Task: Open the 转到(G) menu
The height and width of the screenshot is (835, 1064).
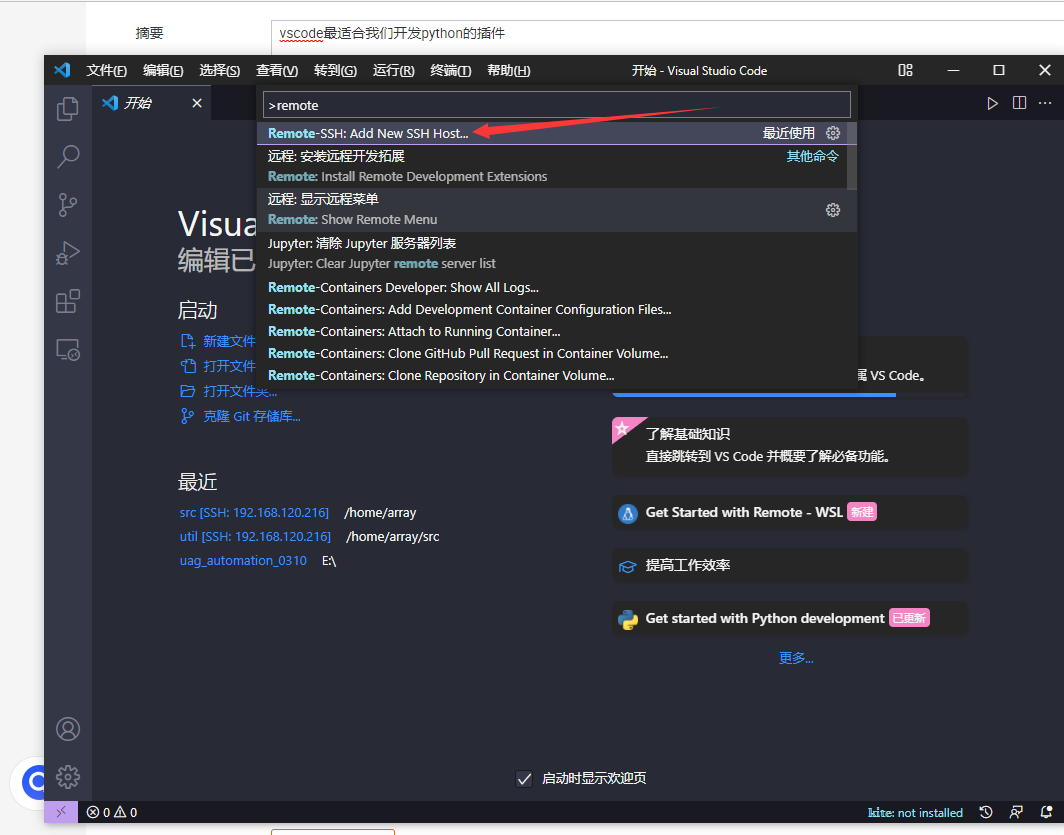Action: tap(335, 71)
